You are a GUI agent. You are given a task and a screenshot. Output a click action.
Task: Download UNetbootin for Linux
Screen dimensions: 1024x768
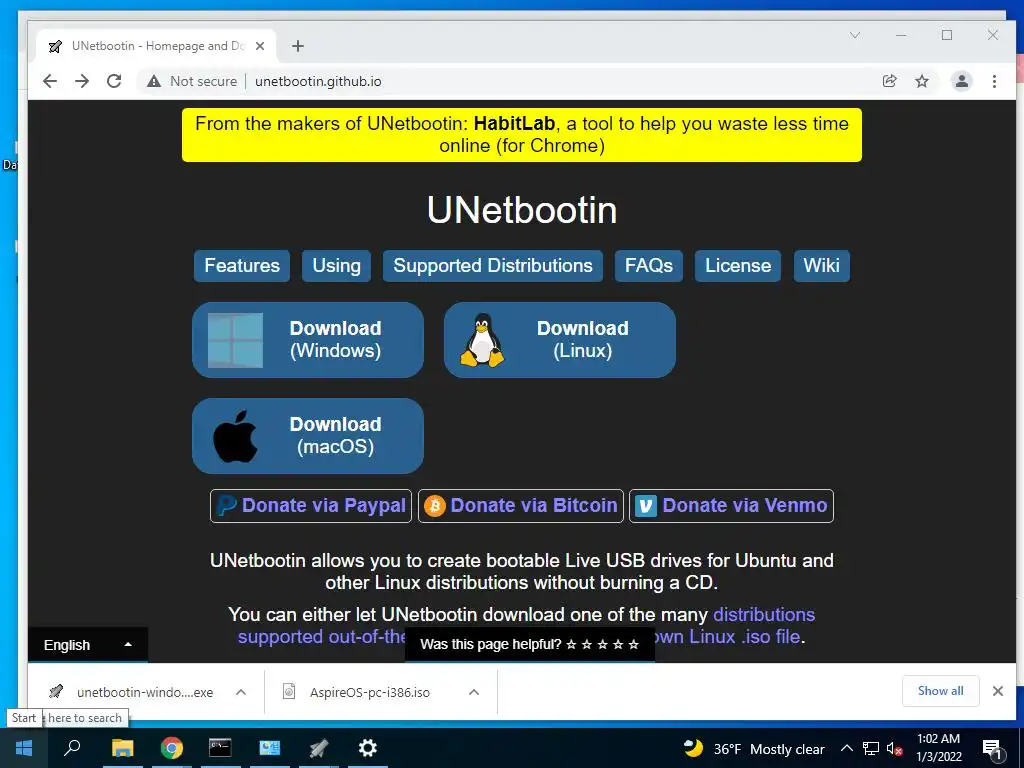[x=560, y=340]
